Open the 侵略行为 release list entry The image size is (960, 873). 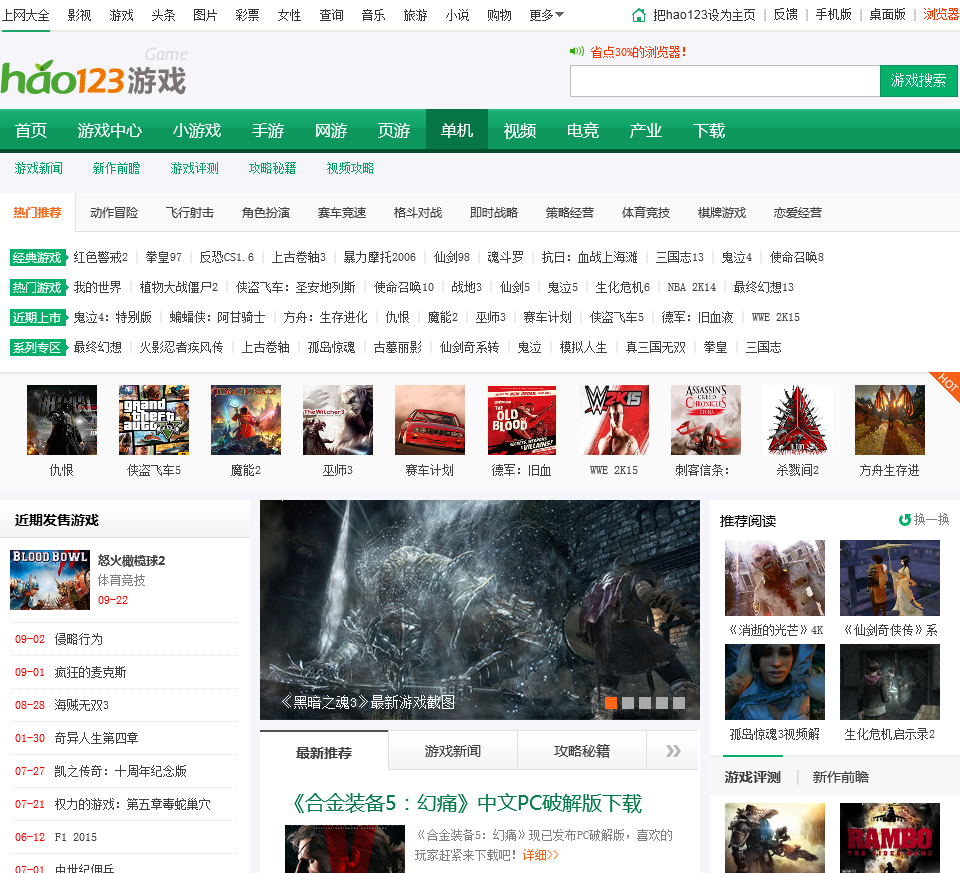coord(78,639)
